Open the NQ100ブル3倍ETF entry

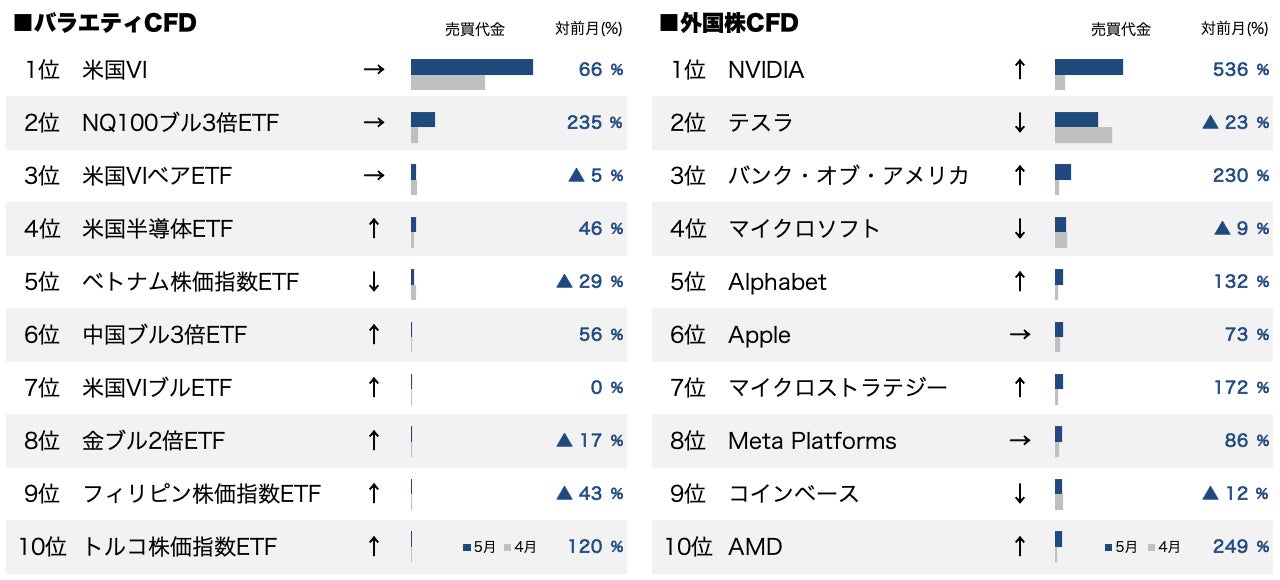pos(180,123)
